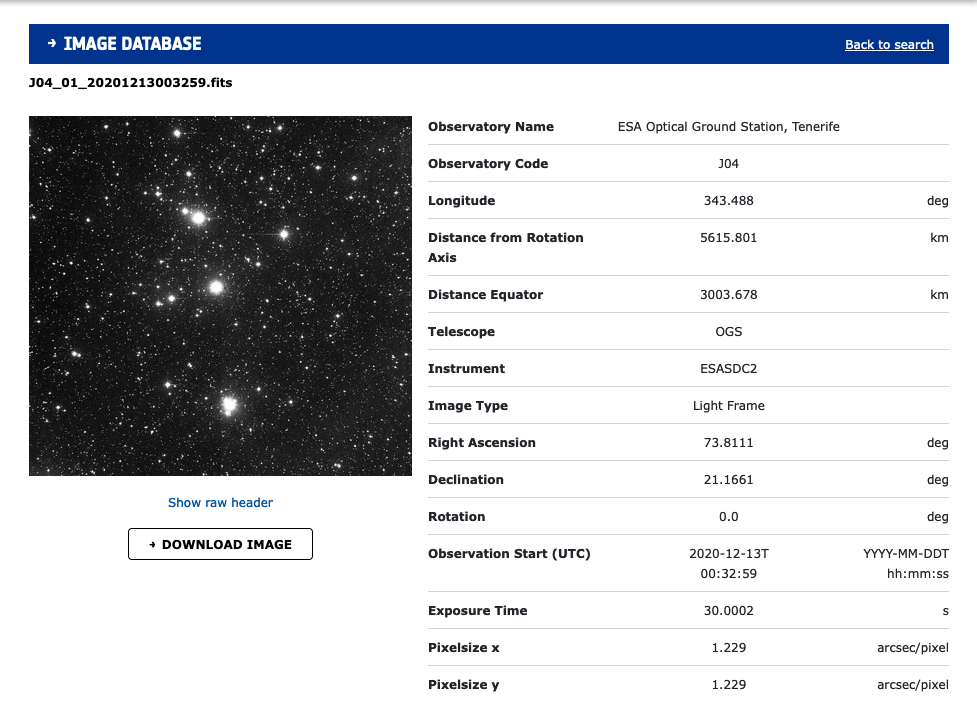
Task: Select the Right Ascension value 73.8111
Action: 728,443
